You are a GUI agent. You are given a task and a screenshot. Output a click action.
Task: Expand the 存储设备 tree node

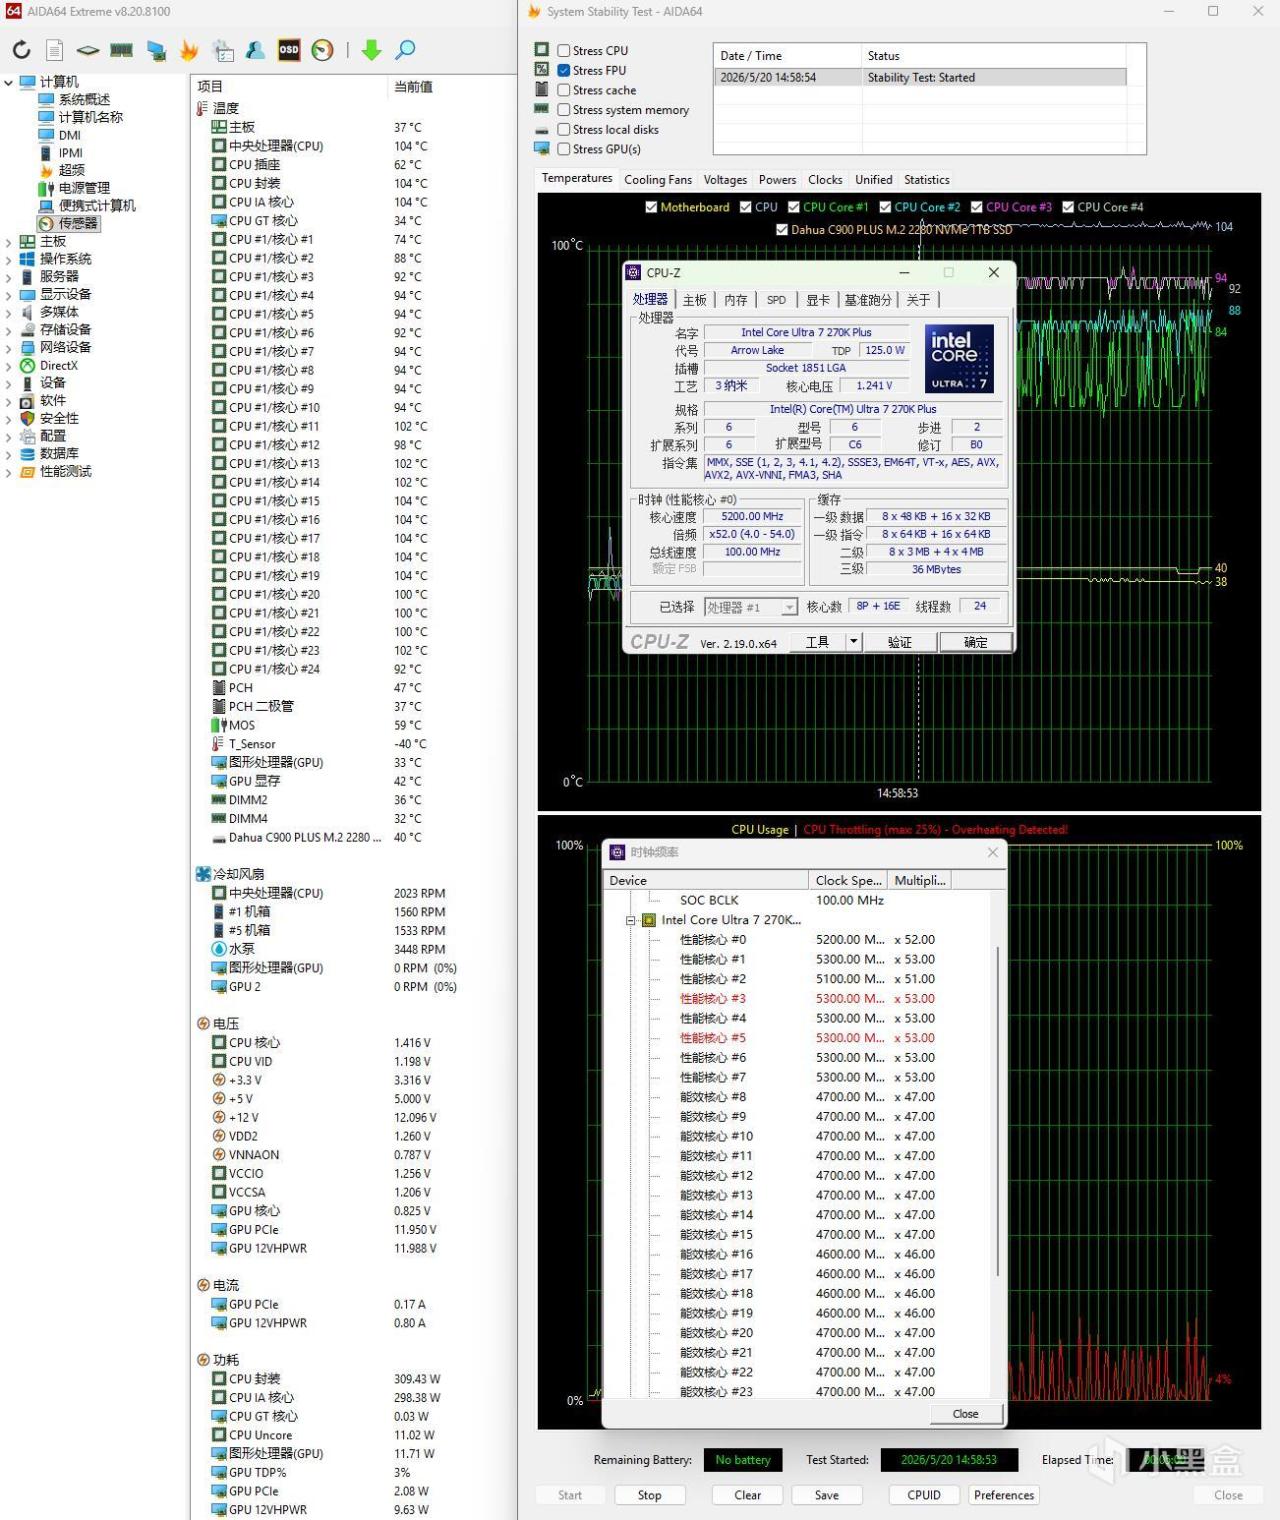[x=8, y=330]
